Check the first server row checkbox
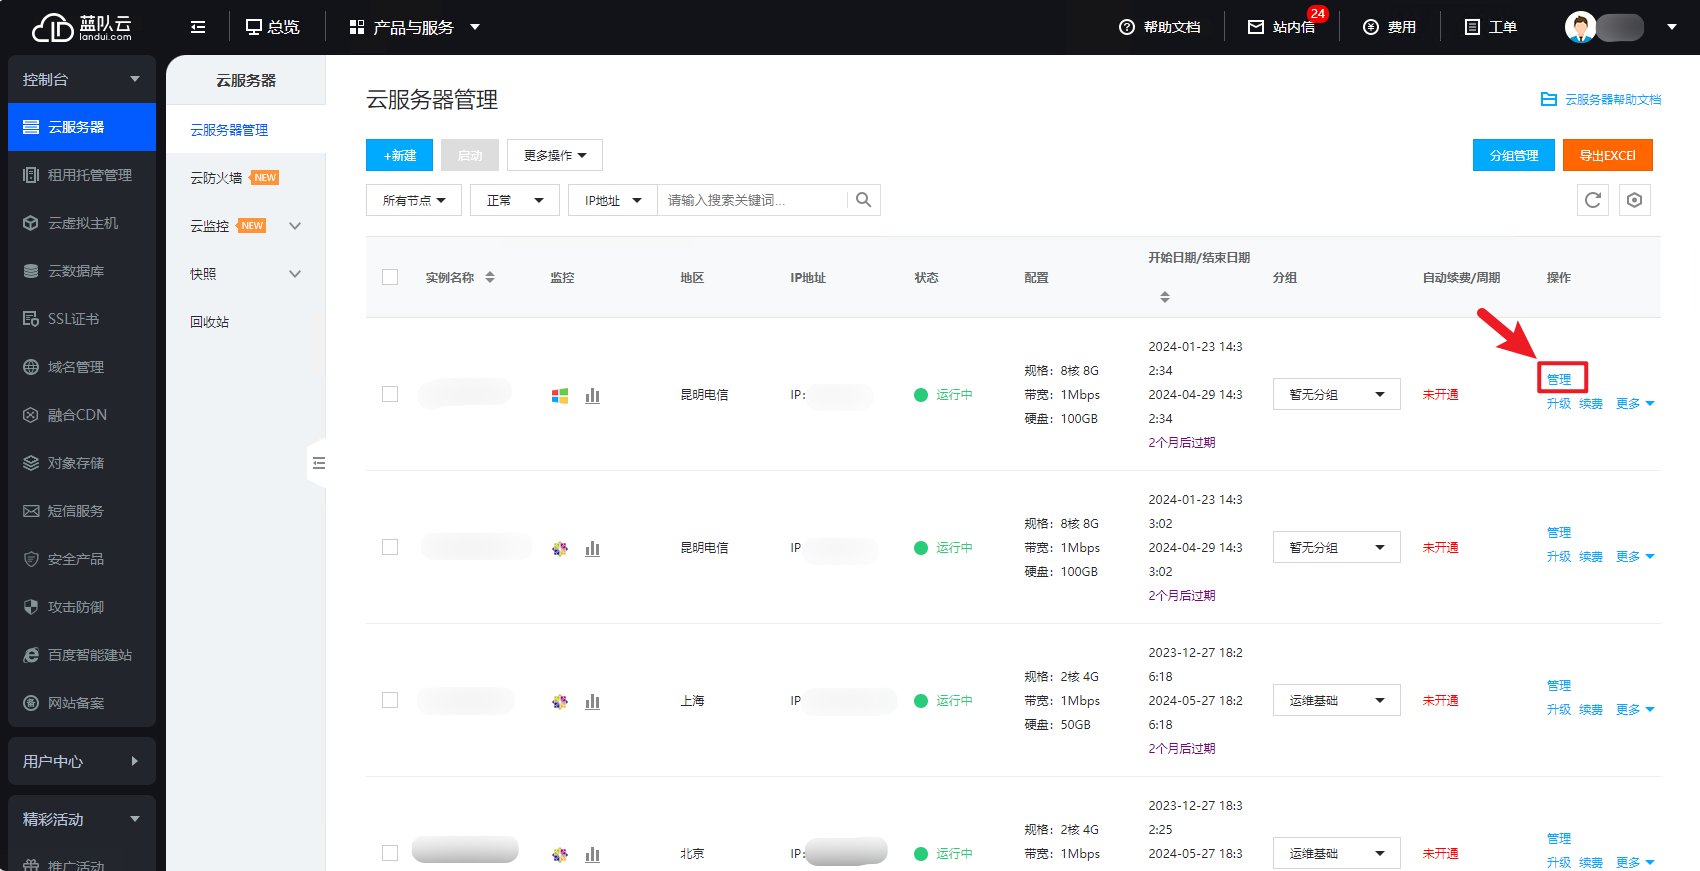This screenshot has height=871, width=1700. (390, 394)
